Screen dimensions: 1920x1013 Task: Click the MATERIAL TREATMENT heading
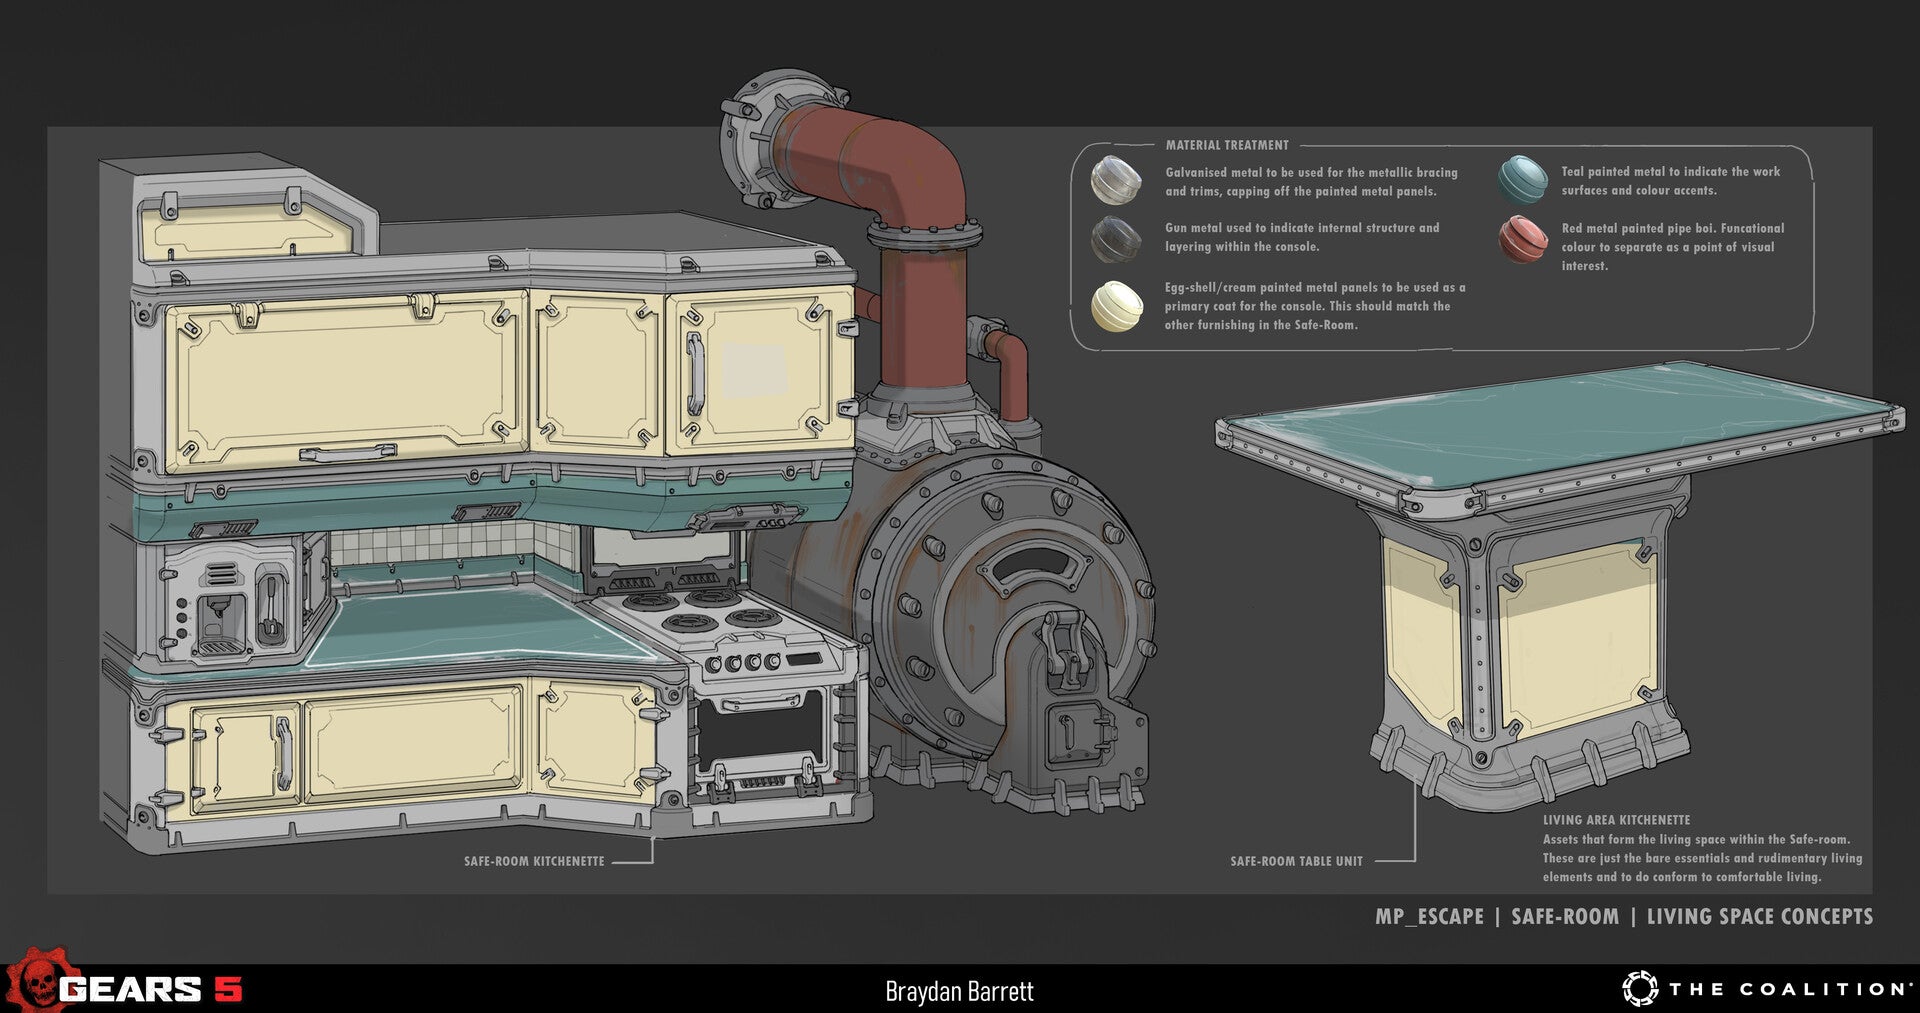pos(1227,145)
